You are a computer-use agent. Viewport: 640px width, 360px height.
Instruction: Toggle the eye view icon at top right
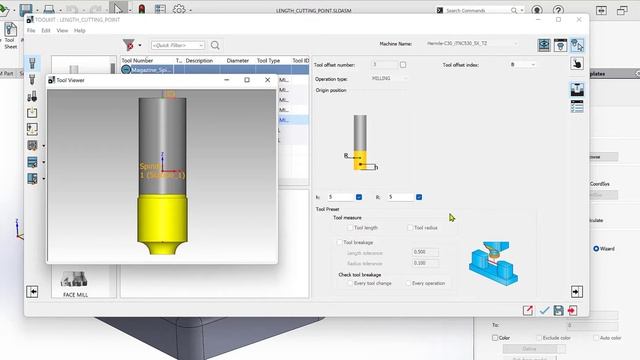544,45
